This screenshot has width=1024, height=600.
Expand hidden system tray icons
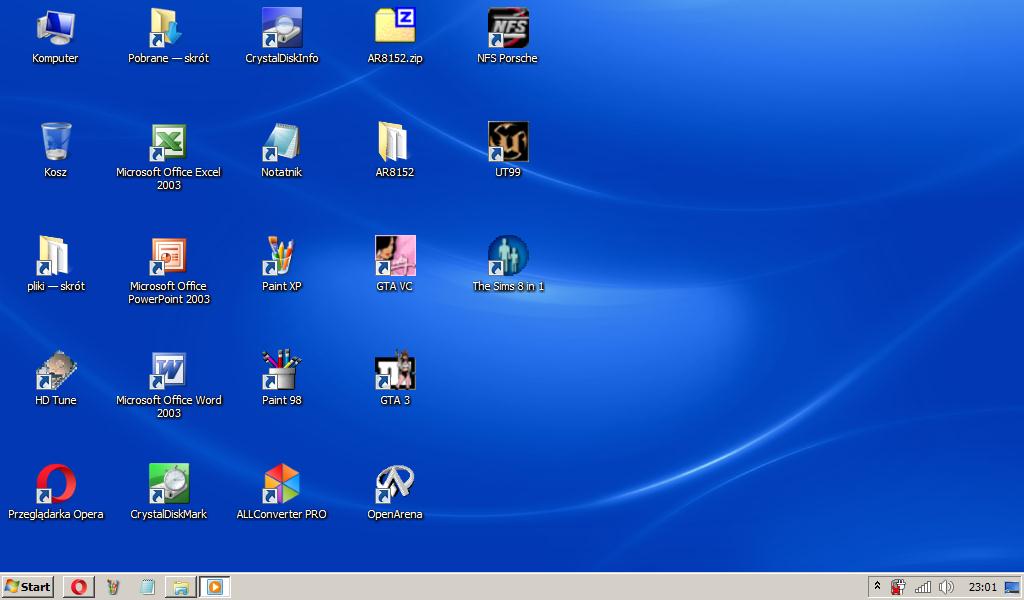pyautogui.click(x=878, y=586)
